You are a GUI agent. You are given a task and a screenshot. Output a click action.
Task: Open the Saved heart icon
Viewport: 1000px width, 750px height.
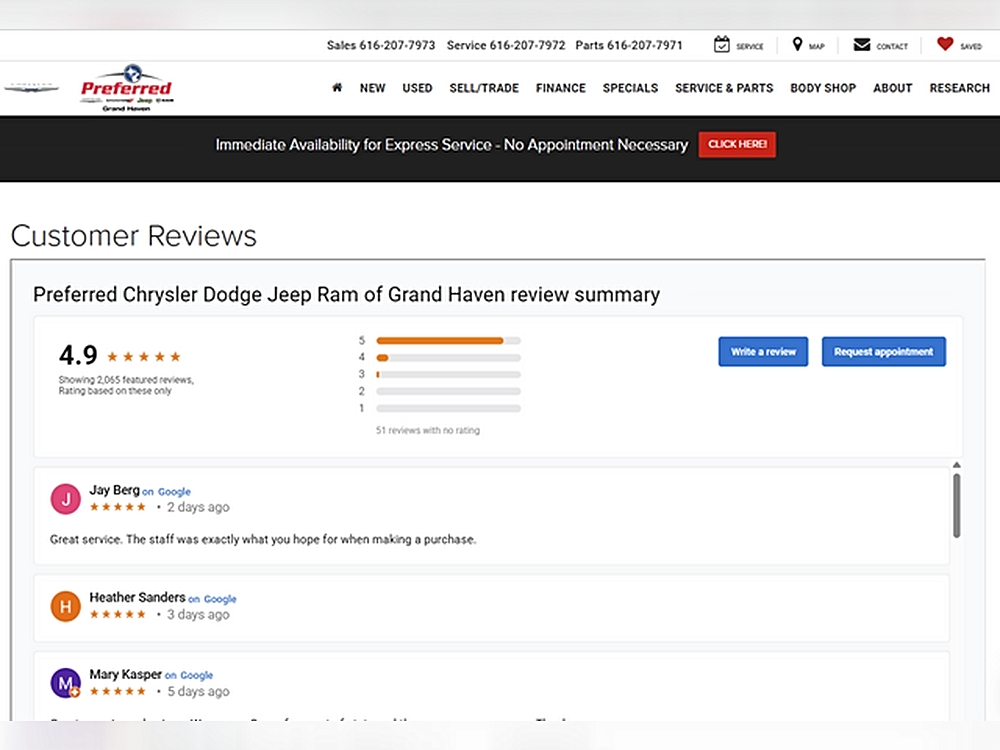945,44
